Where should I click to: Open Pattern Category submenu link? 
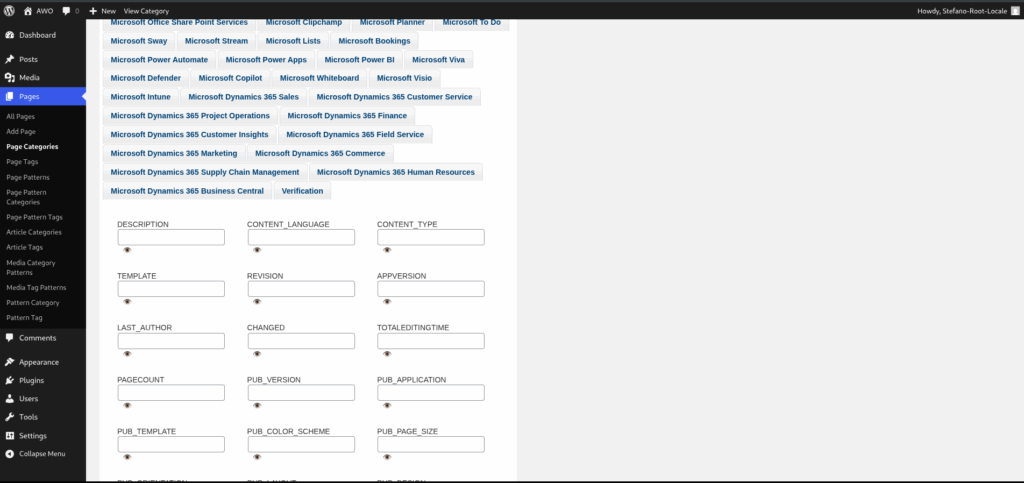click(33, 302)
